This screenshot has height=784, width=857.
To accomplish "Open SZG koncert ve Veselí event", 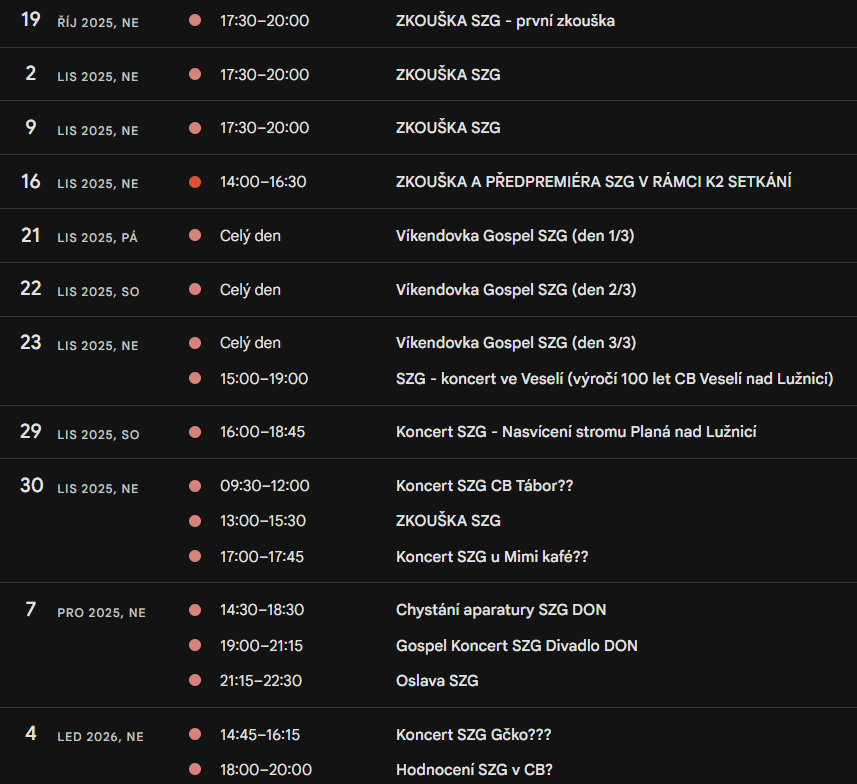I will pyautogui.click(x=614, y=379).
